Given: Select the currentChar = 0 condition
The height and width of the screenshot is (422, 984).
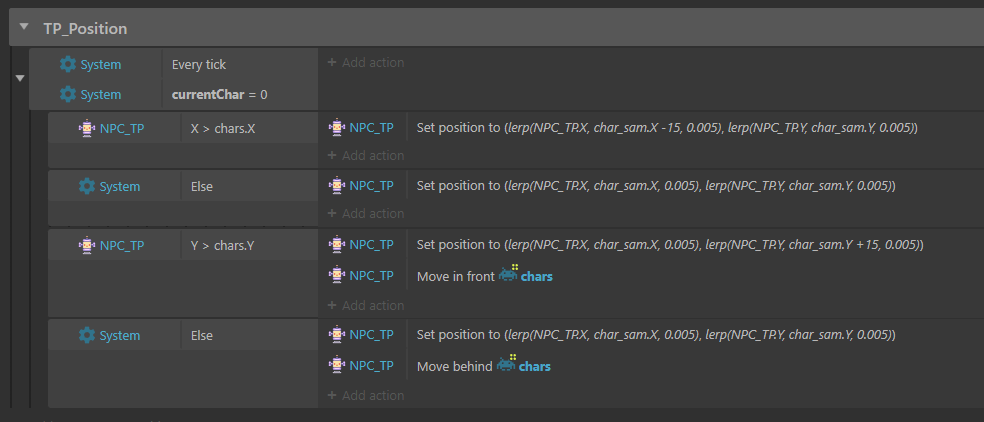Looking at the screenshot, I should tap(220, 95).
